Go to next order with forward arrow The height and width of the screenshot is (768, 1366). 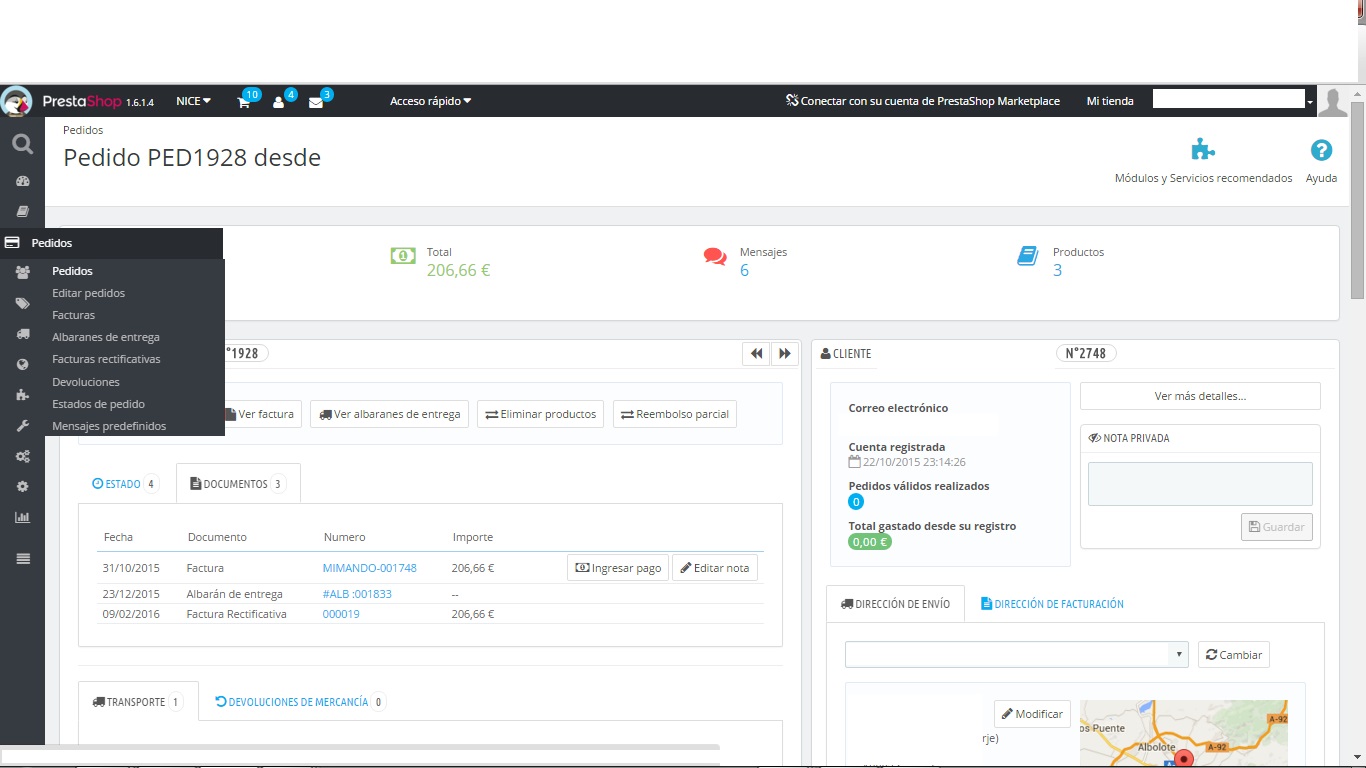coord(785,353)
